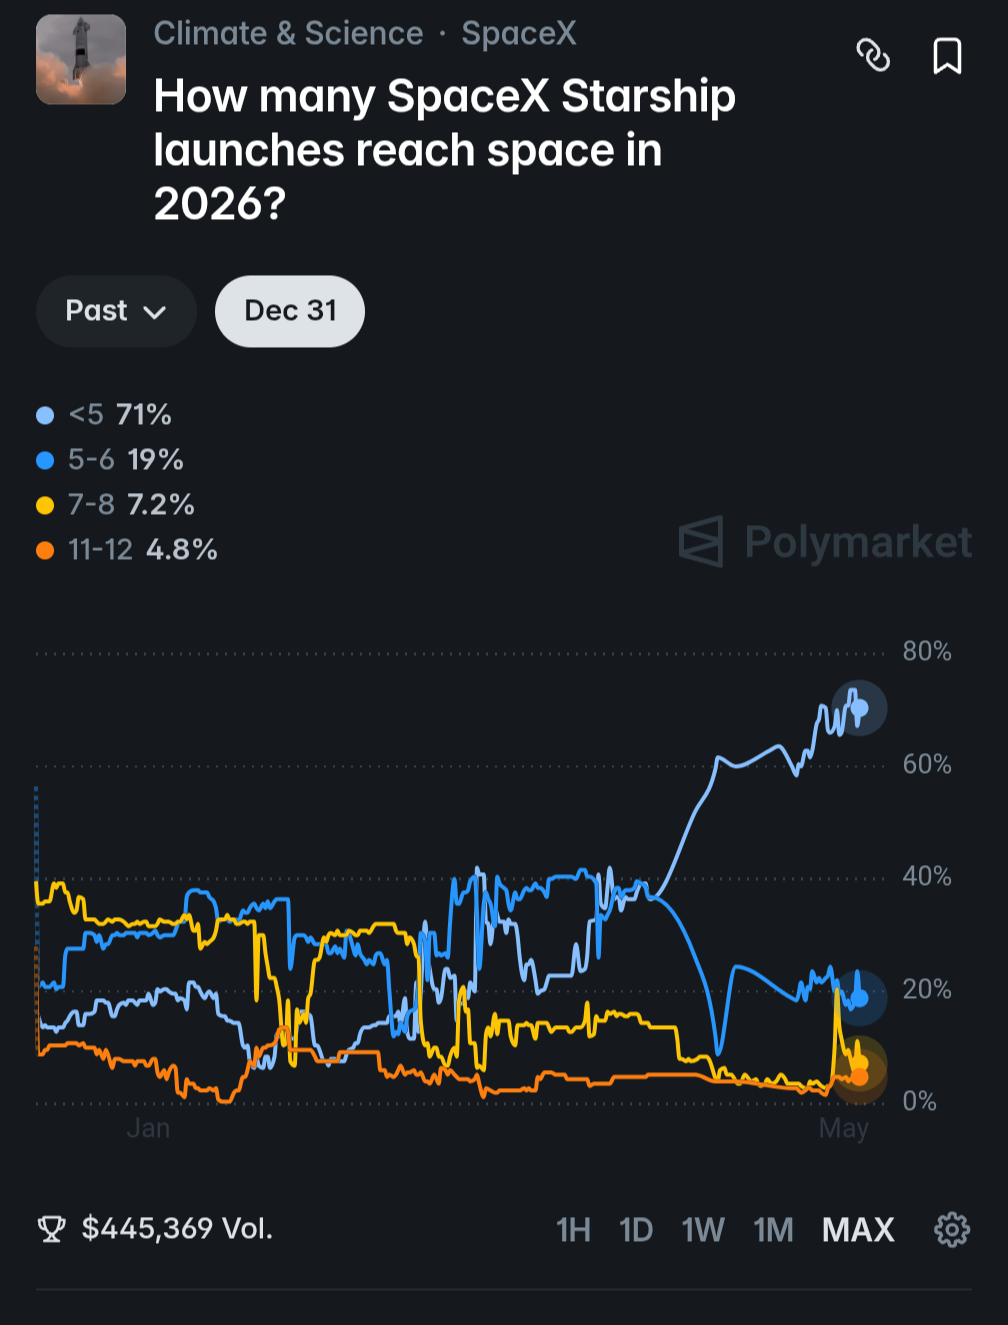This screenshot has height=1325, width=1008.
Task: Select the Dec 31 date pill
Action: click(290, 311)
